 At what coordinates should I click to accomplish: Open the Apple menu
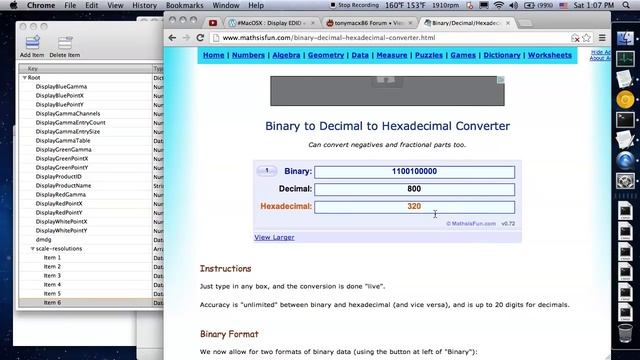(x=13, y=5)
